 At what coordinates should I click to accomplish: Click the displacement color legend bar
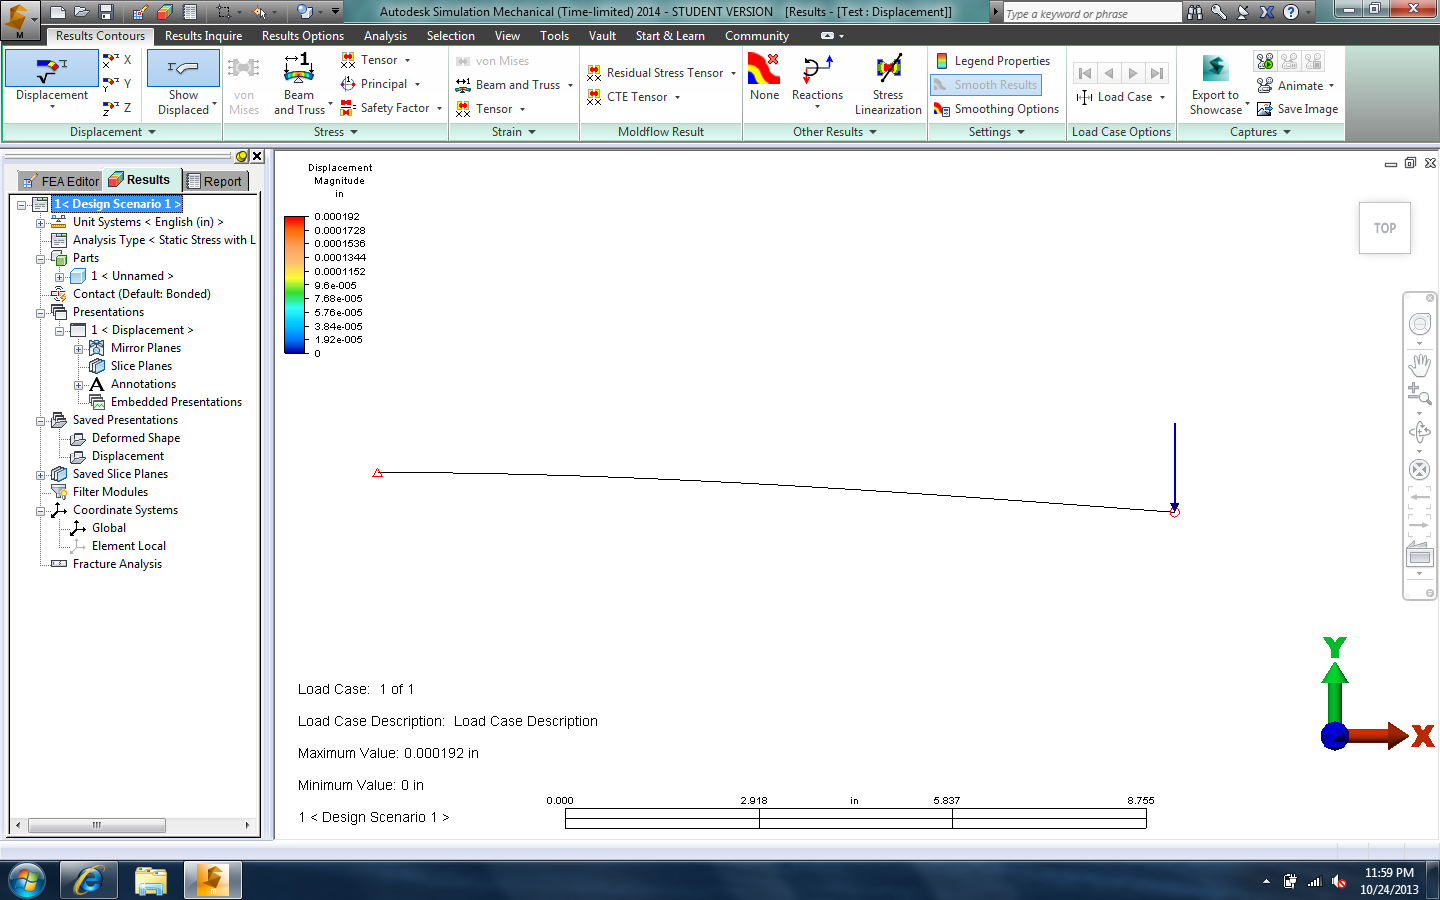click(295, 285)
